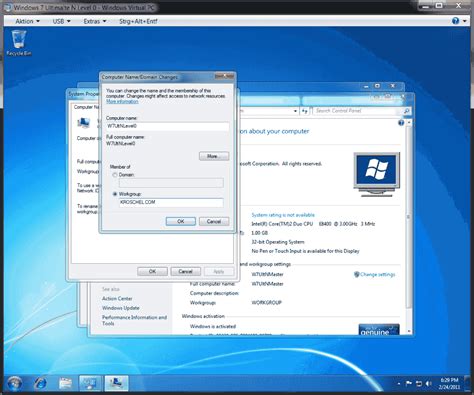474x395 pixels.
Task: Open the Recycle Bin desktop icon
Action: 19,43
